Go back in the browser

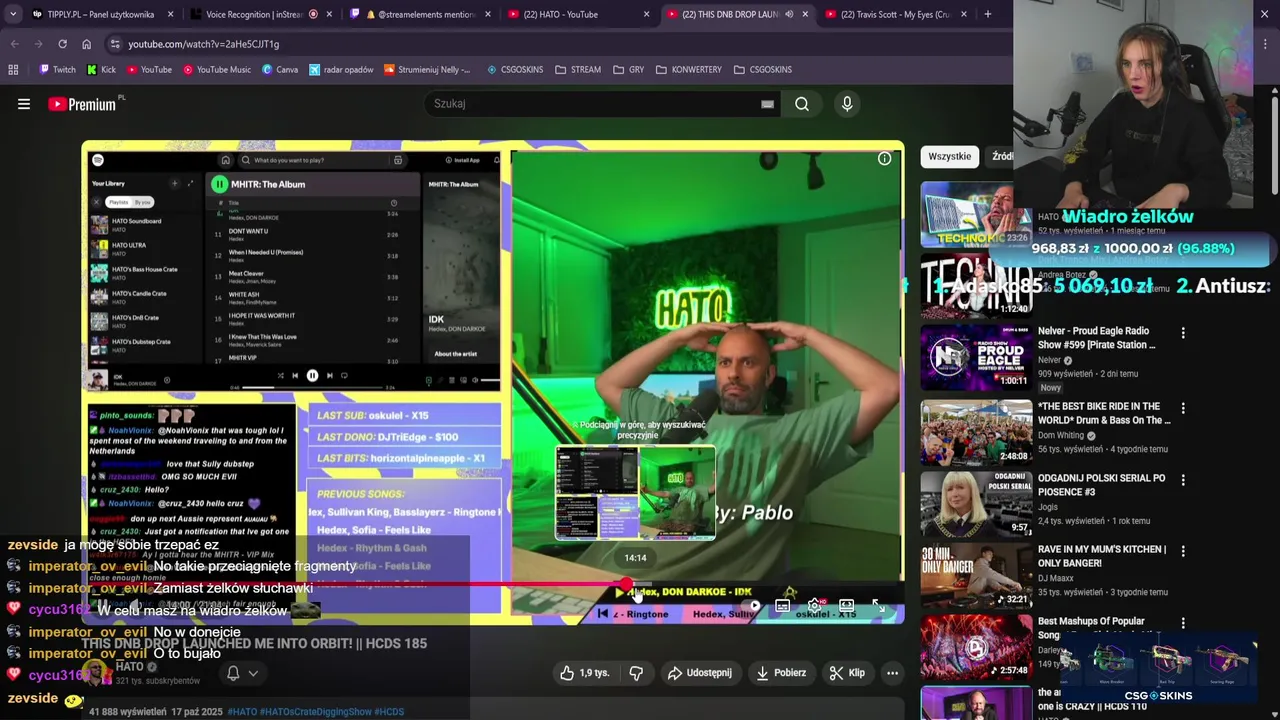click(x=15, y=44)
